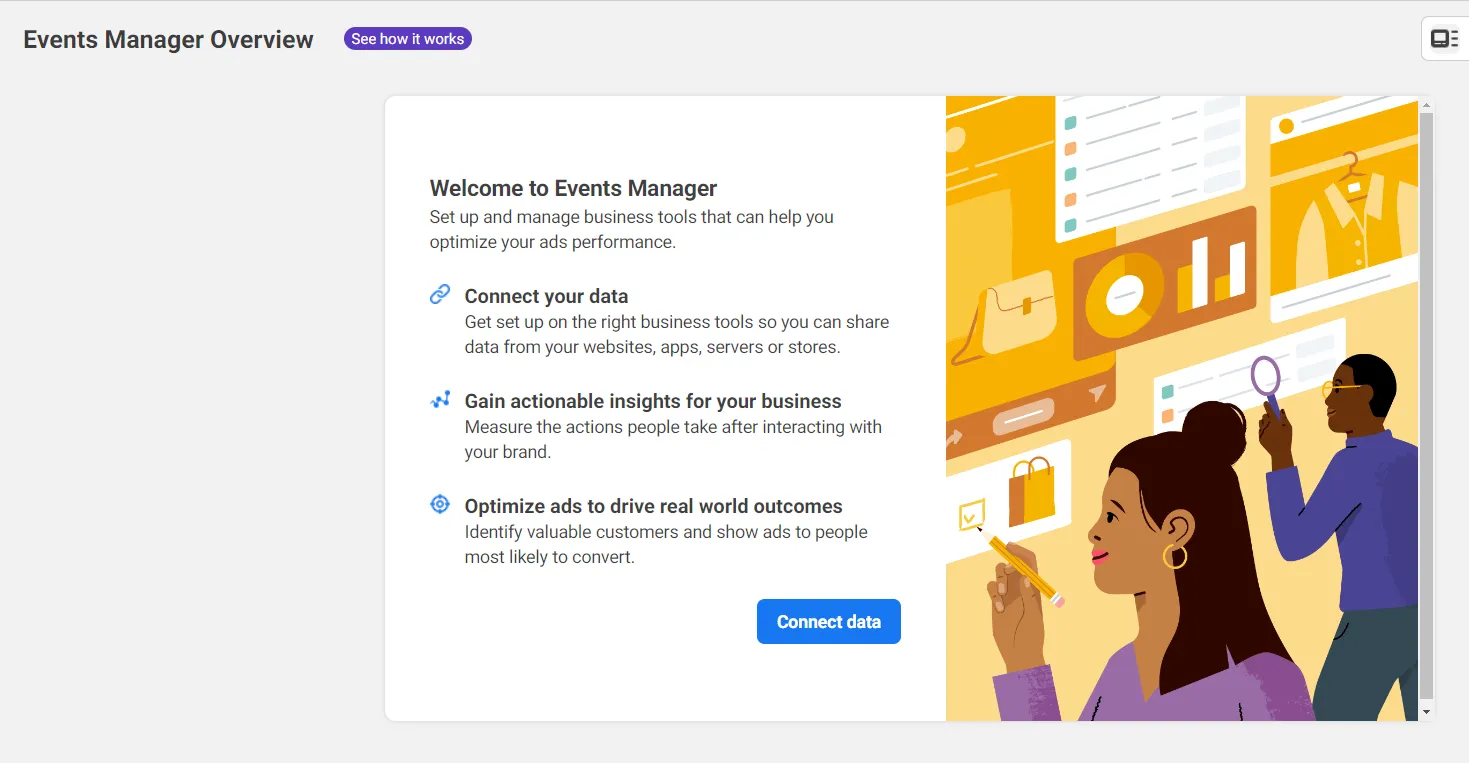Click Gain actionable insights for your business heading
1469x763 pixels.
[x=653, y=401]
